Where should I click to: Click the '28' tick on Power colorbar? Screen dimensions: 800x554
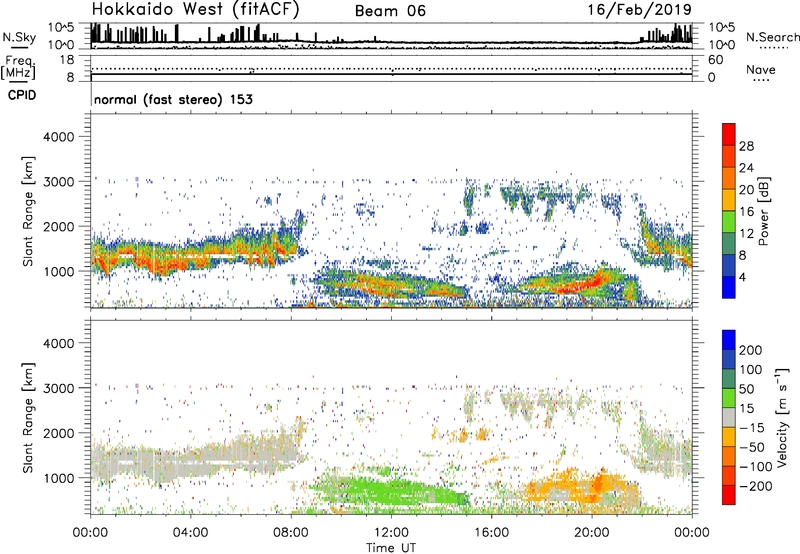[x=746, y=146]
